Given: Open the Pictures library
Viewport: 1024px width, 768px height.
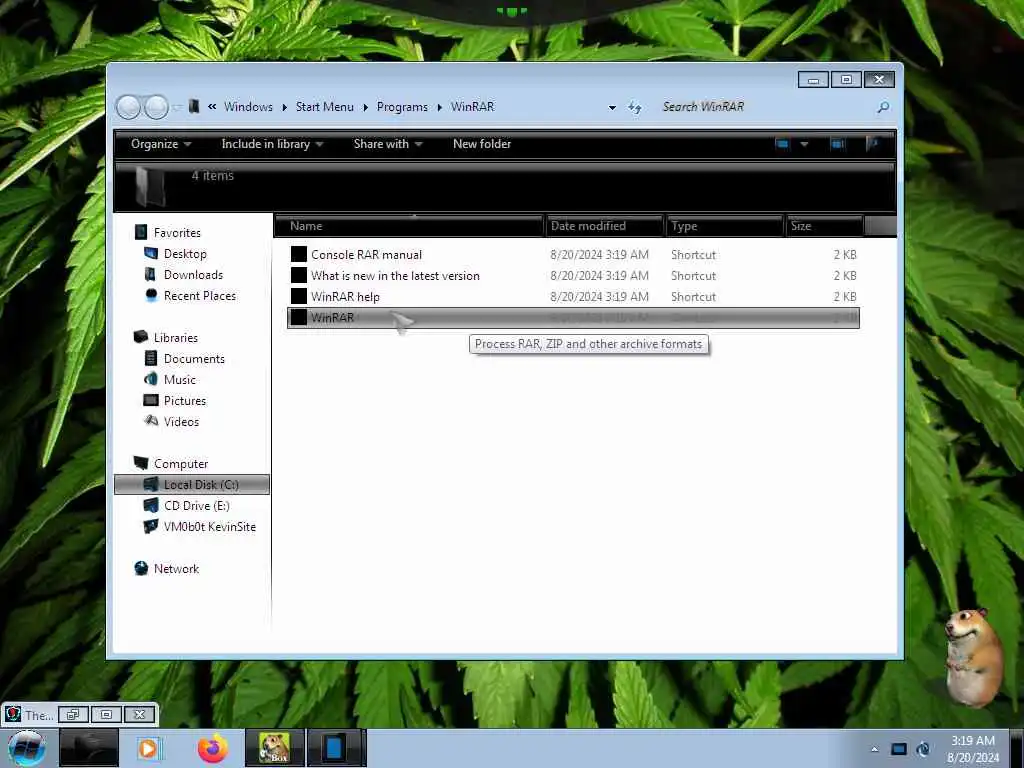Looking at the screenshot, I should click(x=185, y=400).
